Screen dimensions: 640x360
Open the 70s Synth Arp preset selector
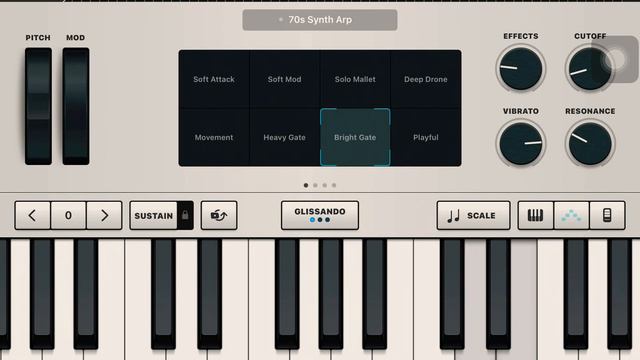[320, 20]
